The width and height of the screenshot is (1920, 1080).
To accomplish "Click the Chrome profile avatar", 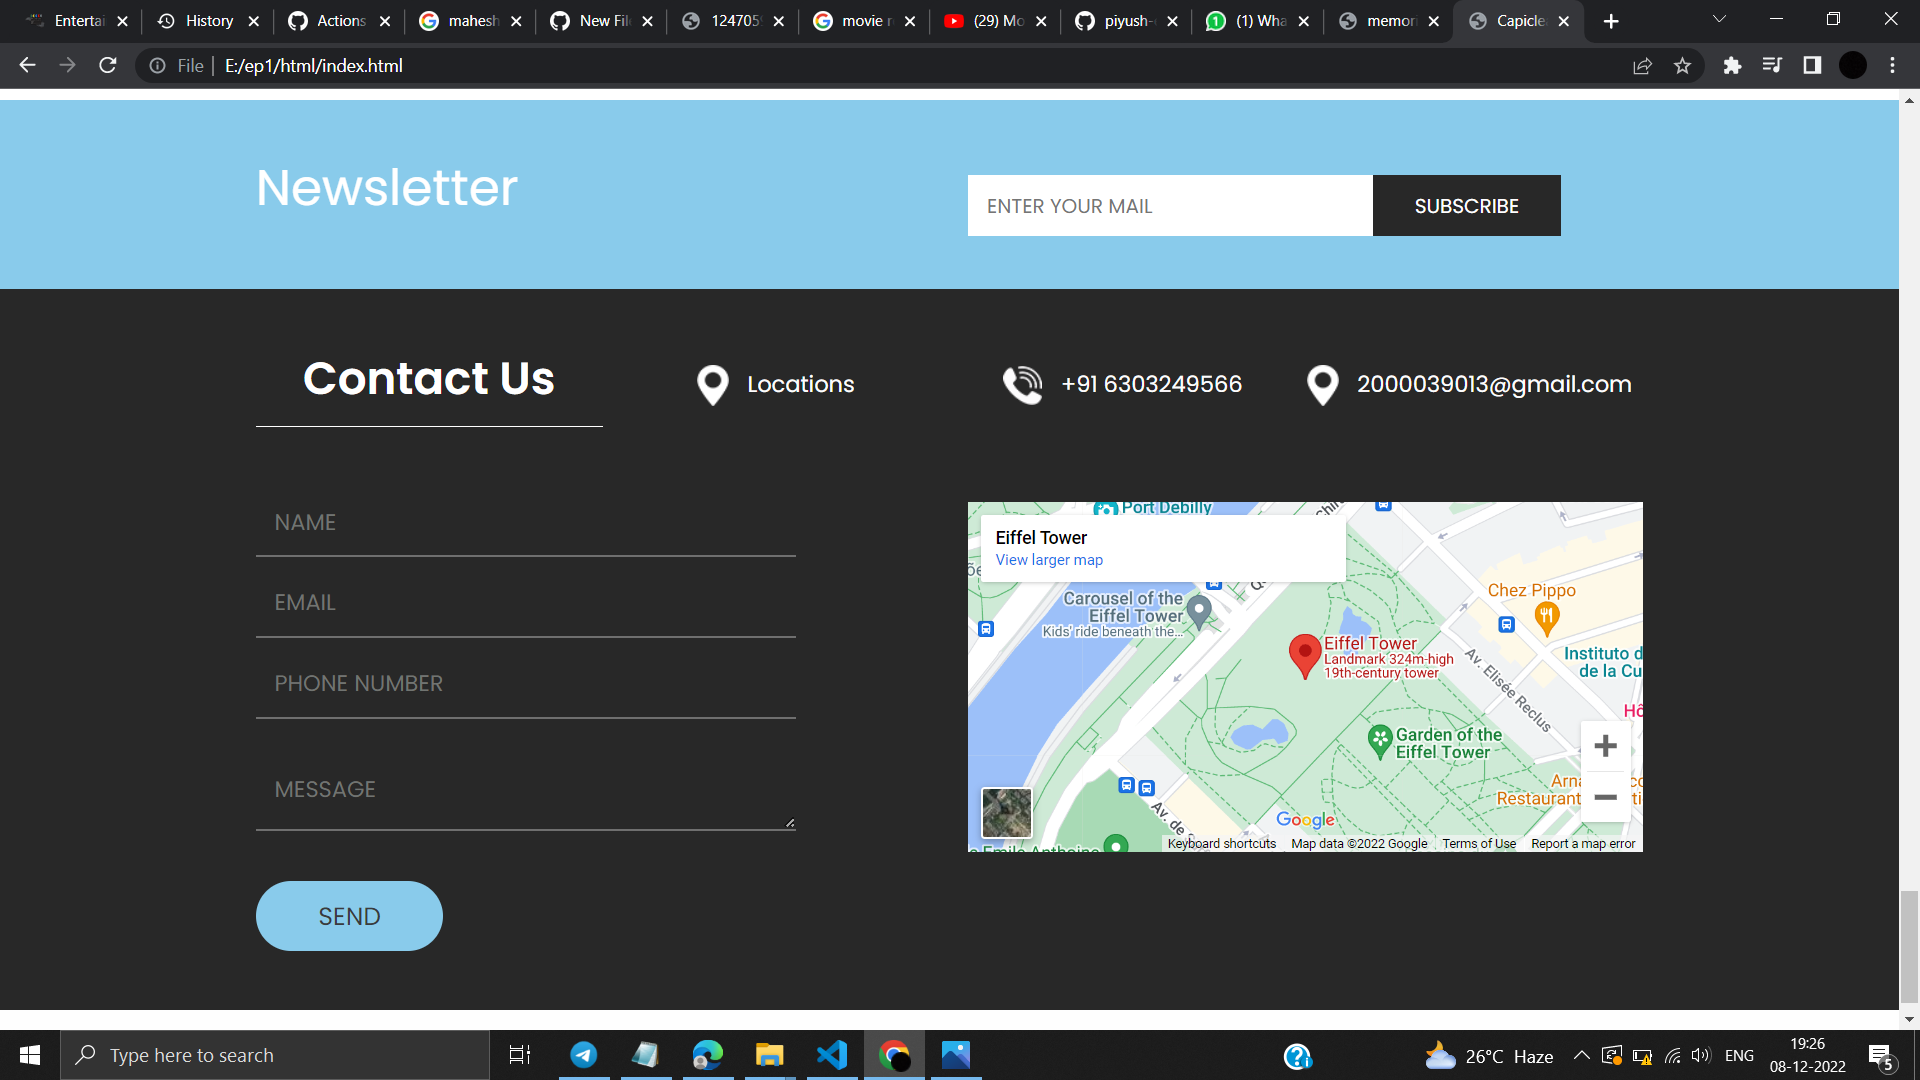I will [x=1852, y=65].
